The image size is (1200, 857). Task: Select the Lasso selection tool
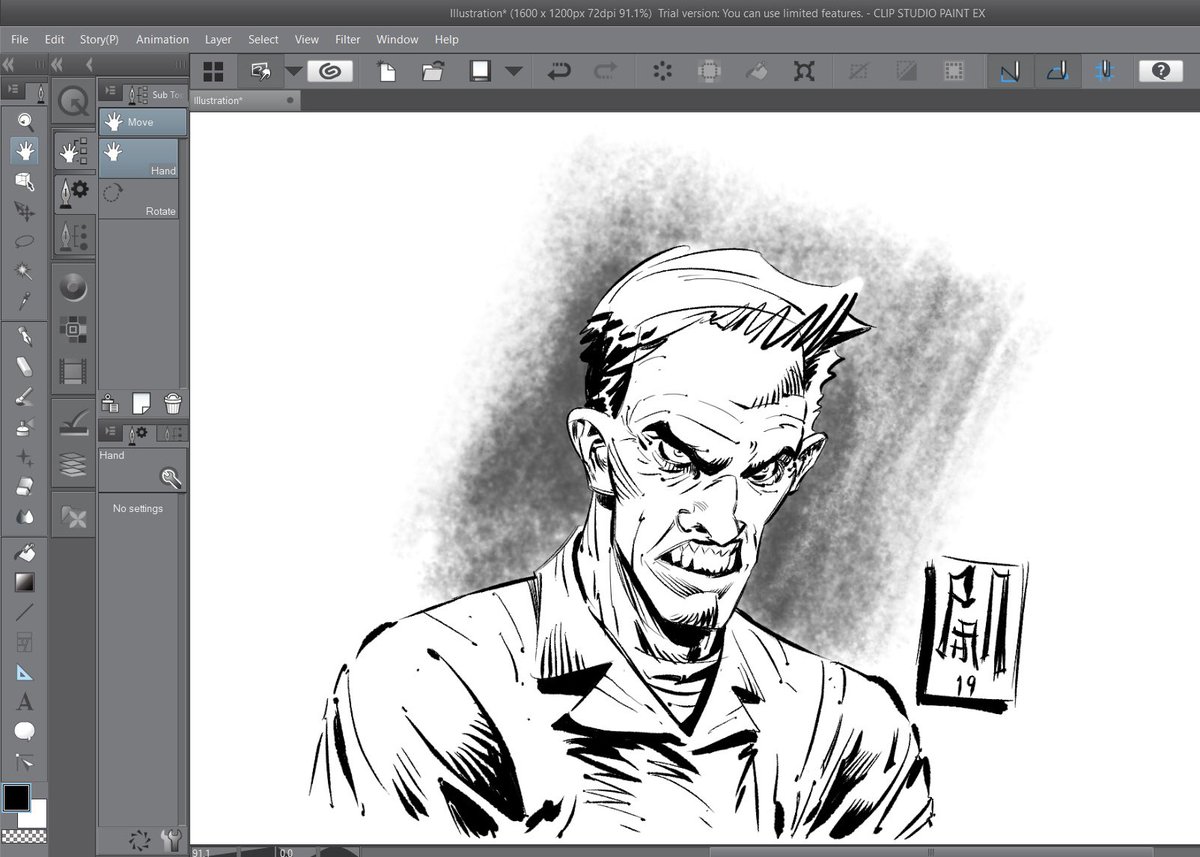click(x=25, y=241)
